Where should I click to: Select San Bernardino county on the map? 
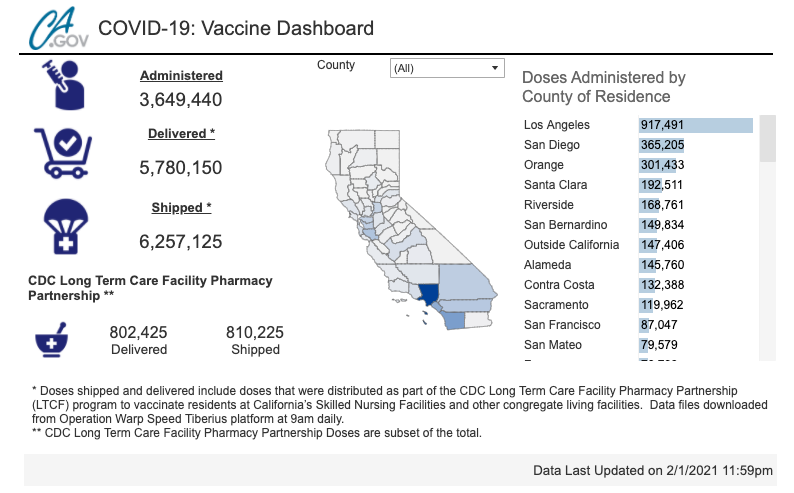tap(463, 280)
